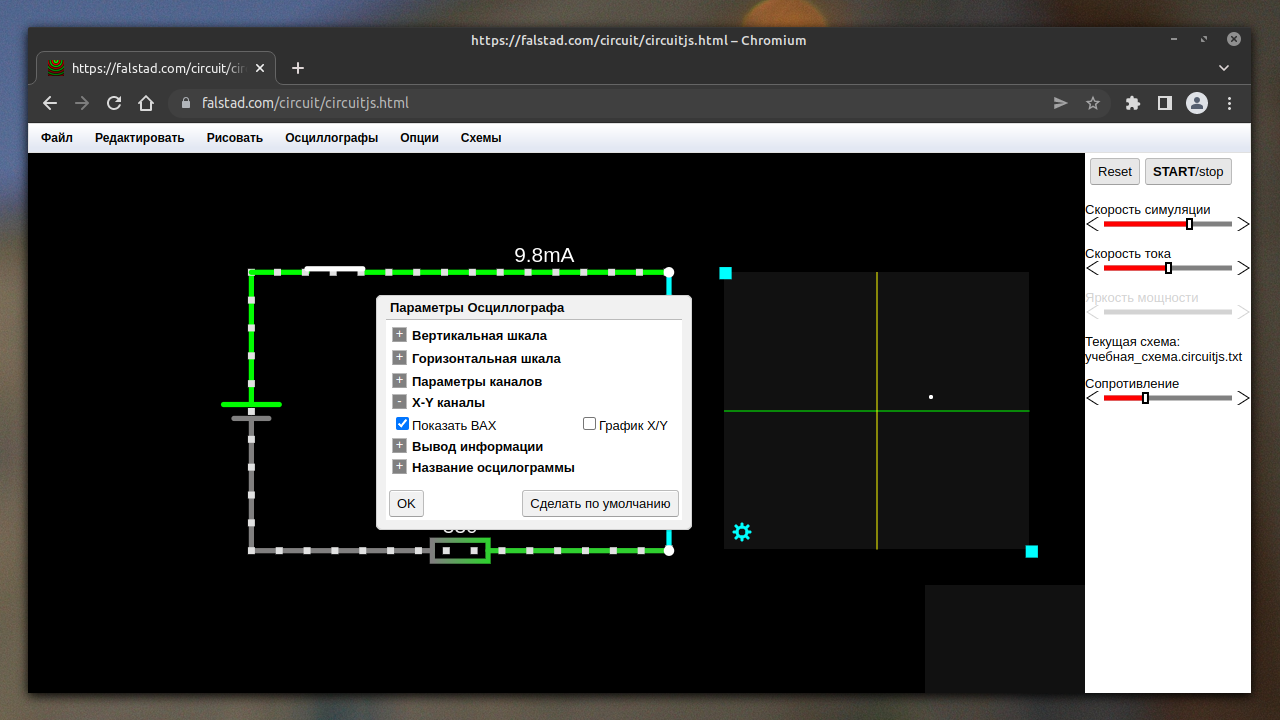The height and width of the screenshot is (720, 1280).
Task: Reload the page with the refresh icon
Action: (x=114, y=103)
